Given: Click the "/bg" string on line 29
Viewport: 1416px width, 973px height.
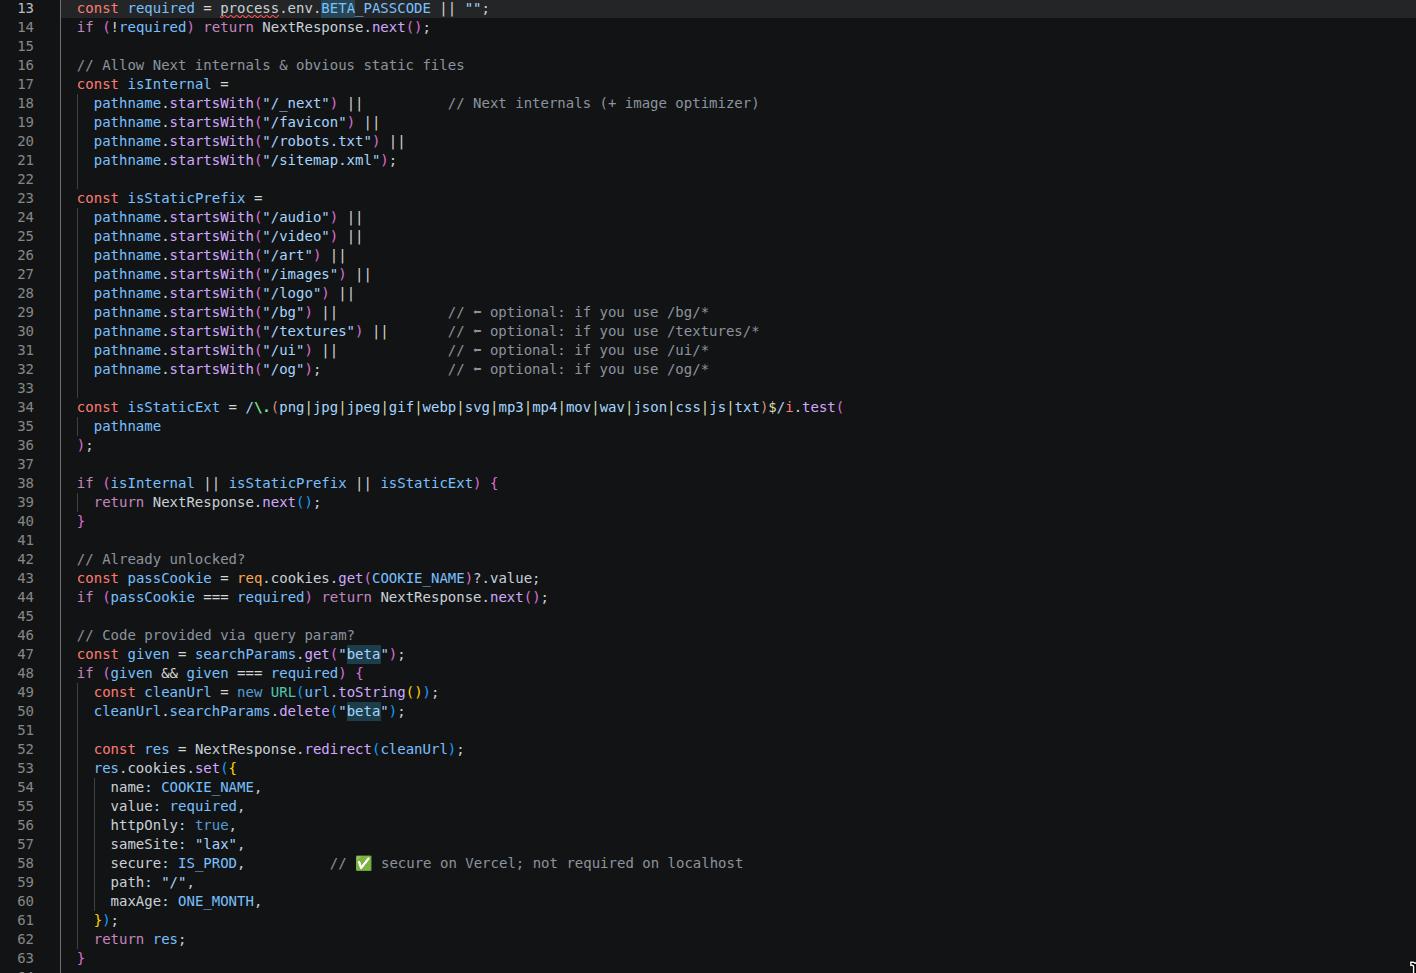Looking at the screenshot, I should (283, 312).
